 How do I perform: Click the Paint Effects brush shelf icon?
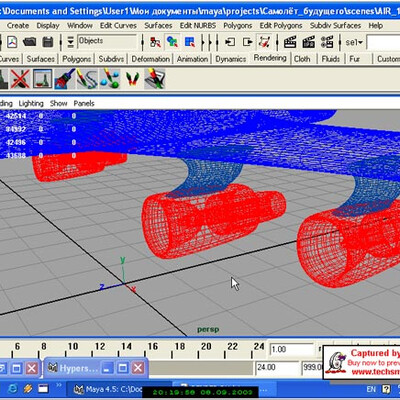coord(65,79)
